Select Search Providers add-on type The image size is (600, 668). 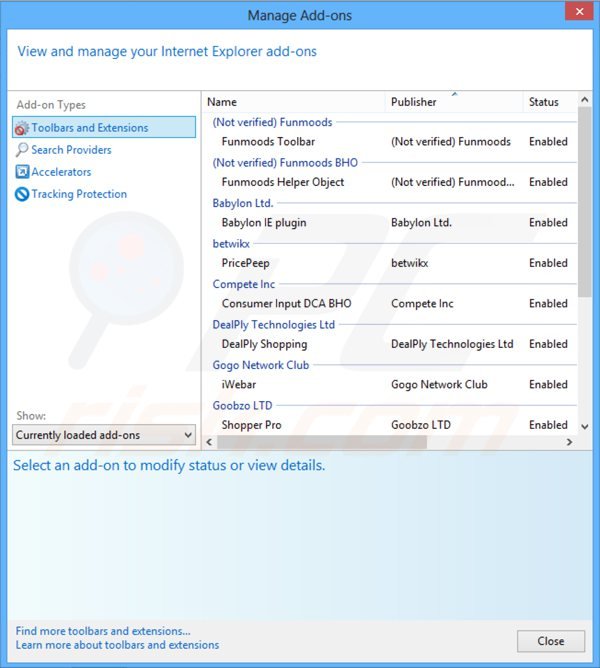(x=71, y=150)
